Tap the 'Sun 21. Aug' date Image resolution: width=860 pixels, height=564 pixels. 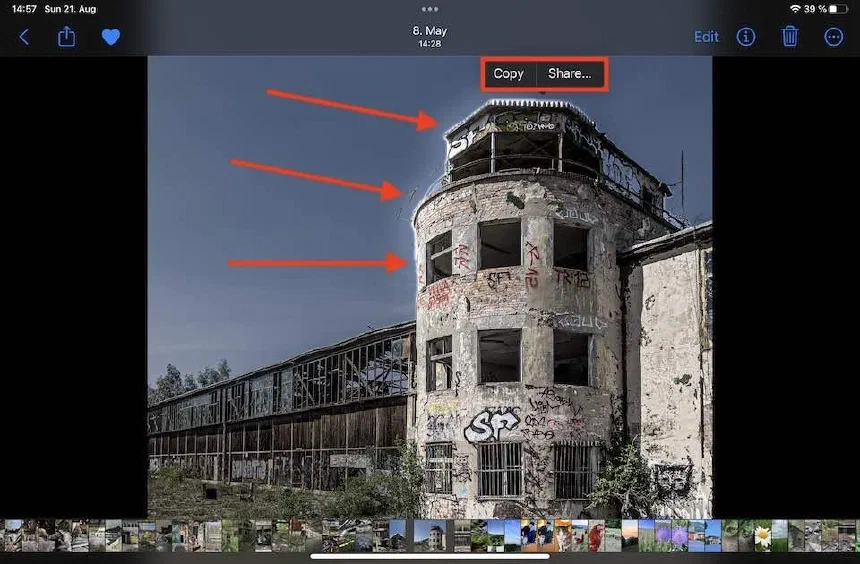pos(70,9)
